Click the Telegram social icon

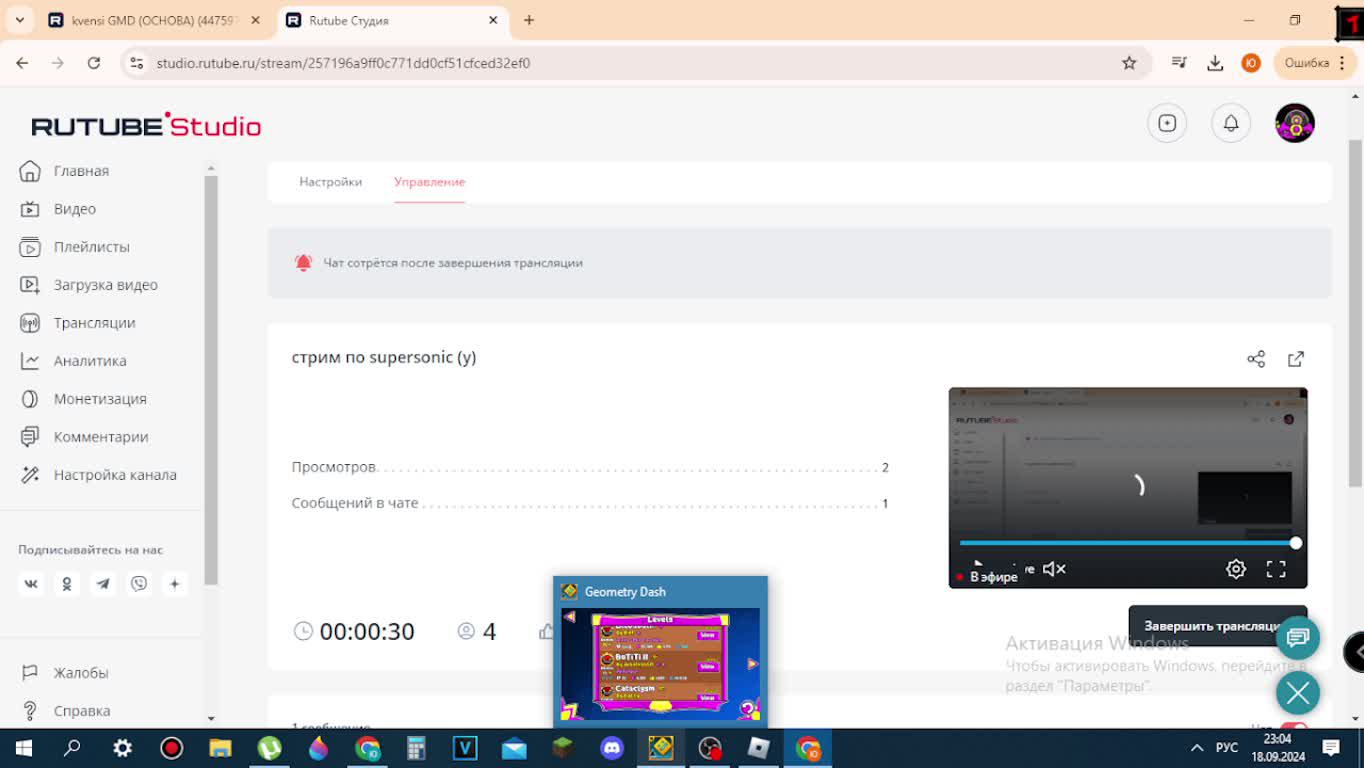point(103,584)
